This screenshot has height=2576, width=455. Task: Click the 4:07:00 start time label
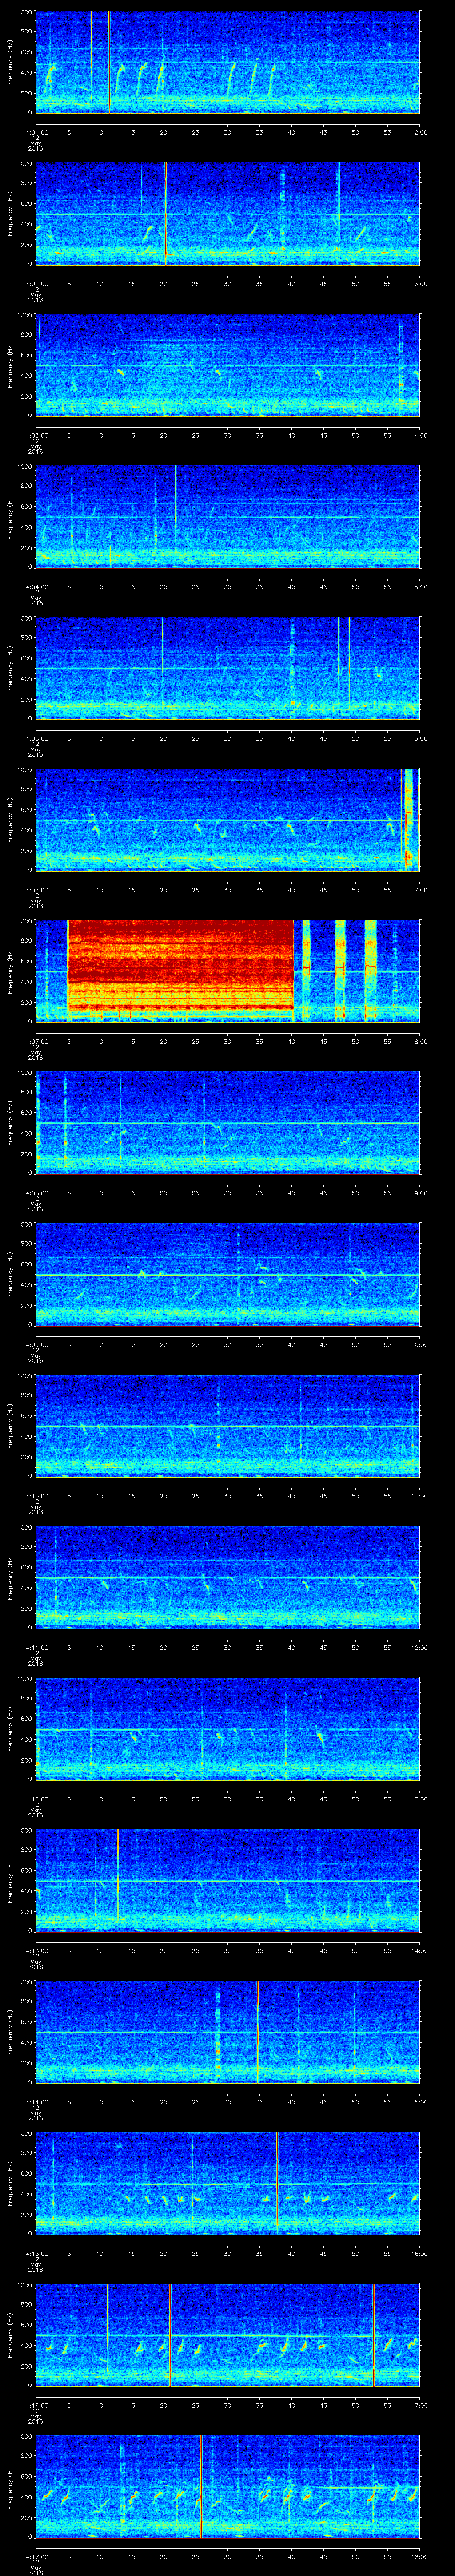pos(36,1041)
